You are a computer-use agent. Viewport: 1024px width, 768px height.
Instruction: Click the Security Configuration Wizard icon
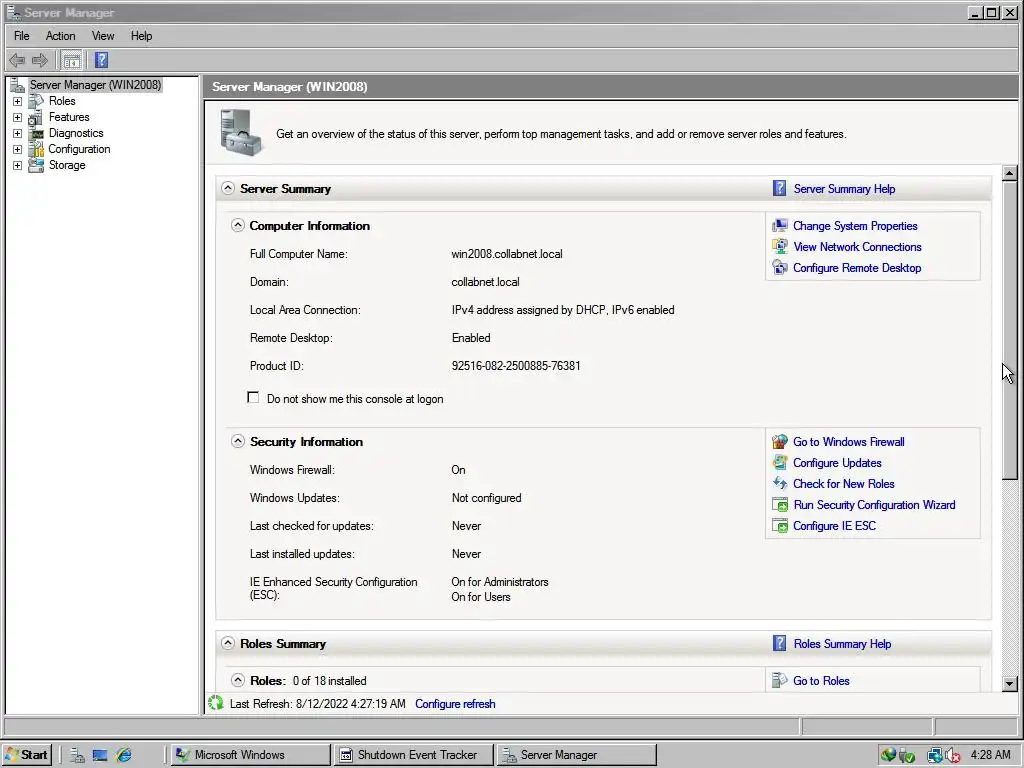(x=780, y=505)
